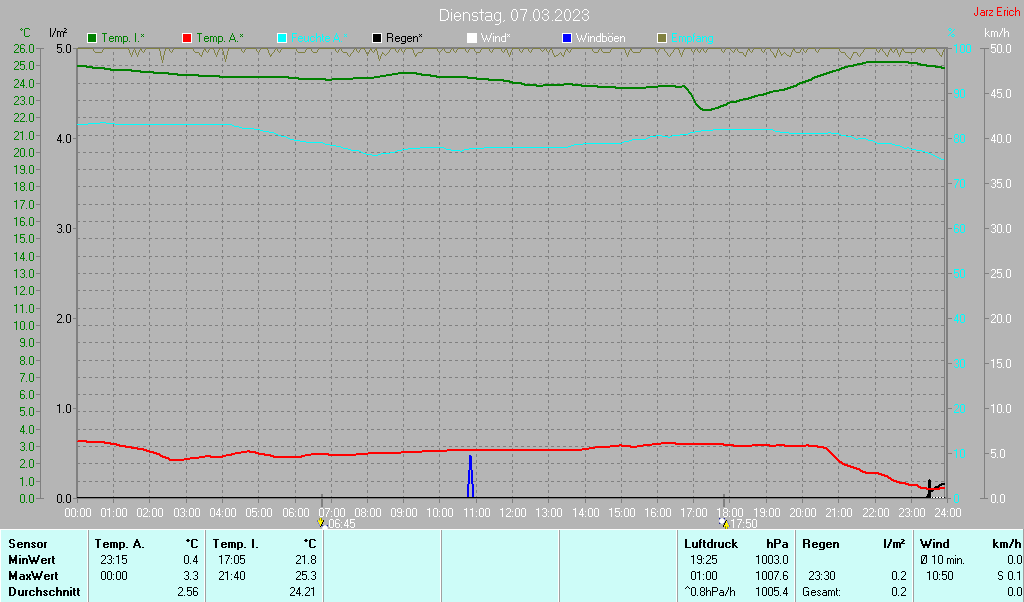This screenshot has height=602, width=1024.
Task: Click the maximum indoor temperature '25.3'
Action: [306, 576]
